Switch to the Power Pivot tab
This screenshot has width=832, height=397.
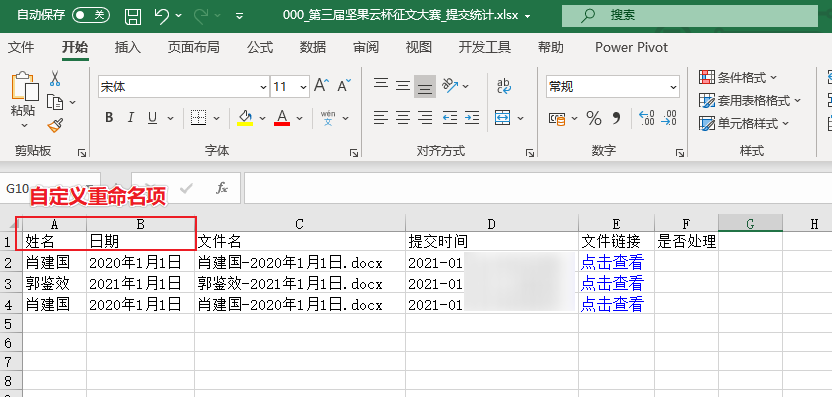coord(631,47)
